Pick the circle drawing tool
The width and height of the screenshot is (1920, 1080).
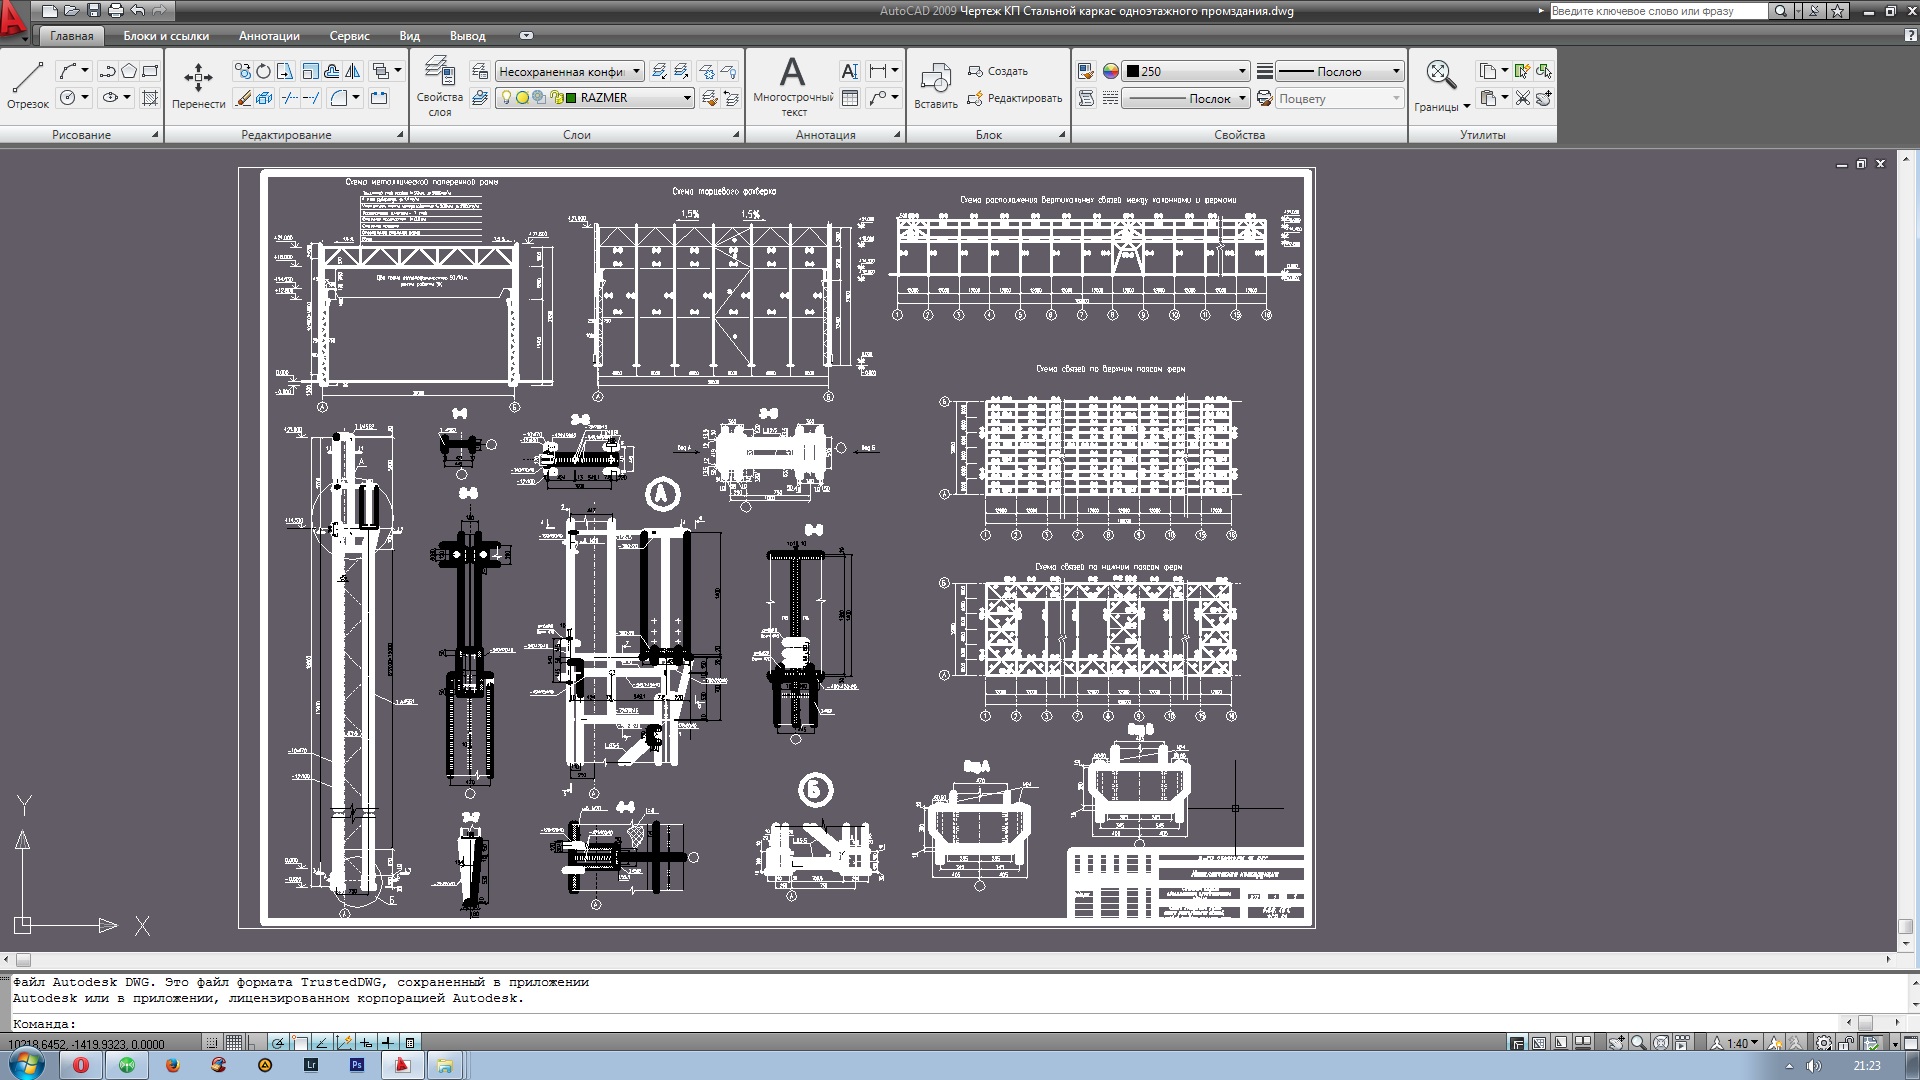click(68, 97)
